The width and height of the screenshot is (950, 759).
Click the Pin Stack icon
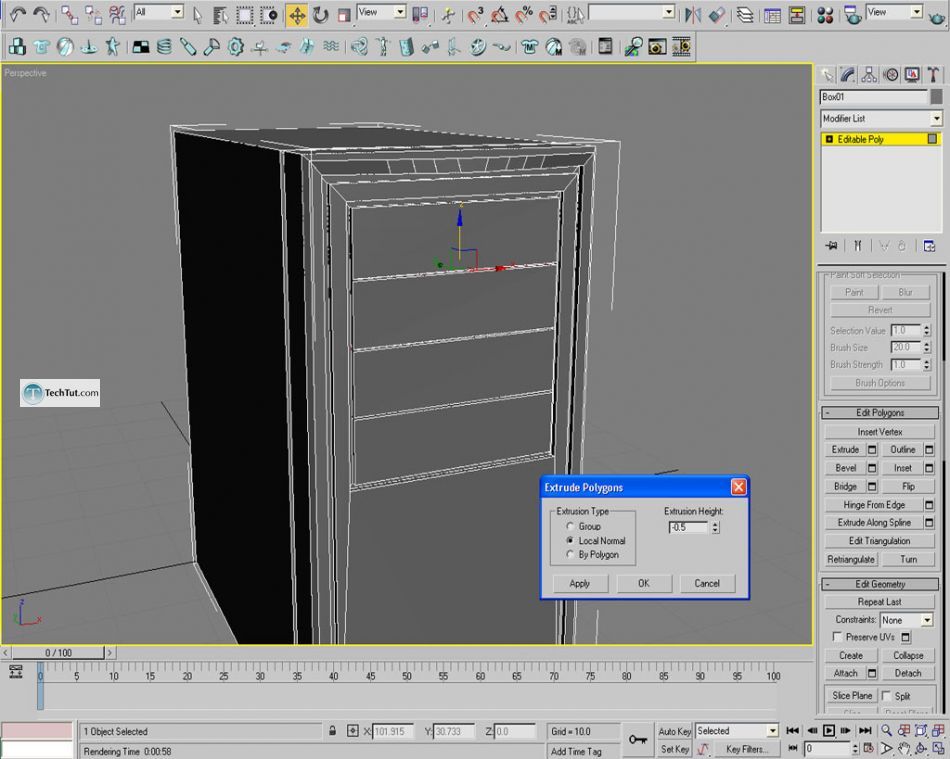pyautogui.click(x=831, y=246)
